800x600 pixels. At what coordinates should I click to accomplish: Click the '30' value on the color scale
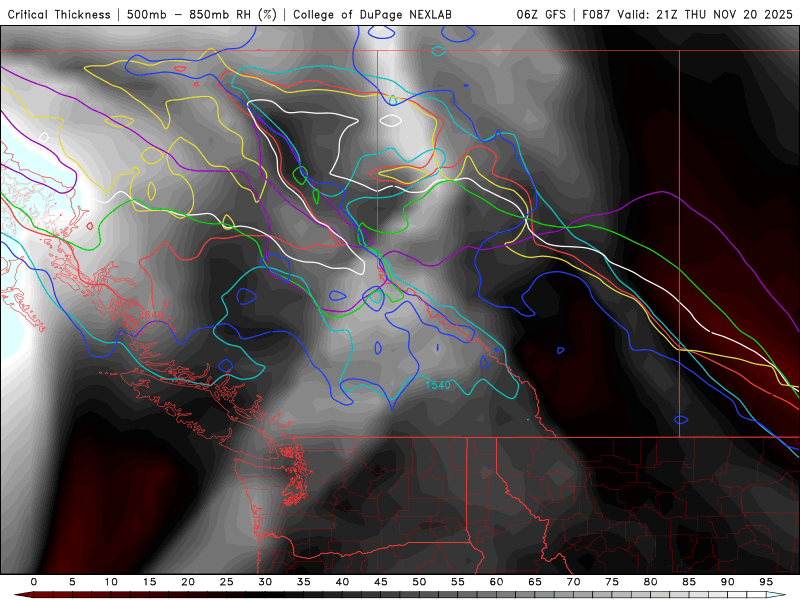[x=265, y=582]
